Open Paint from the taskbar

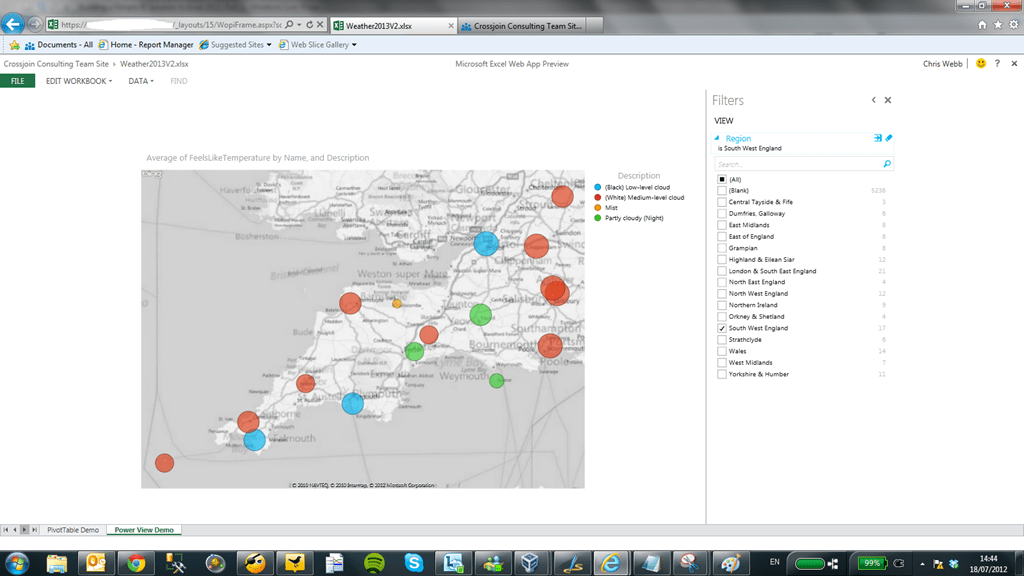point(730,563)
